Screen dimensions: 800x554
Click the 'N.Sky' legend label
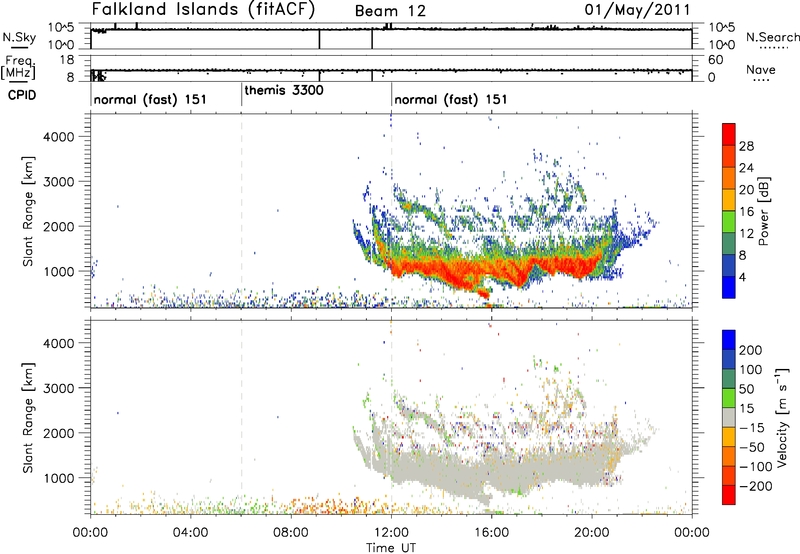[19, 37]
